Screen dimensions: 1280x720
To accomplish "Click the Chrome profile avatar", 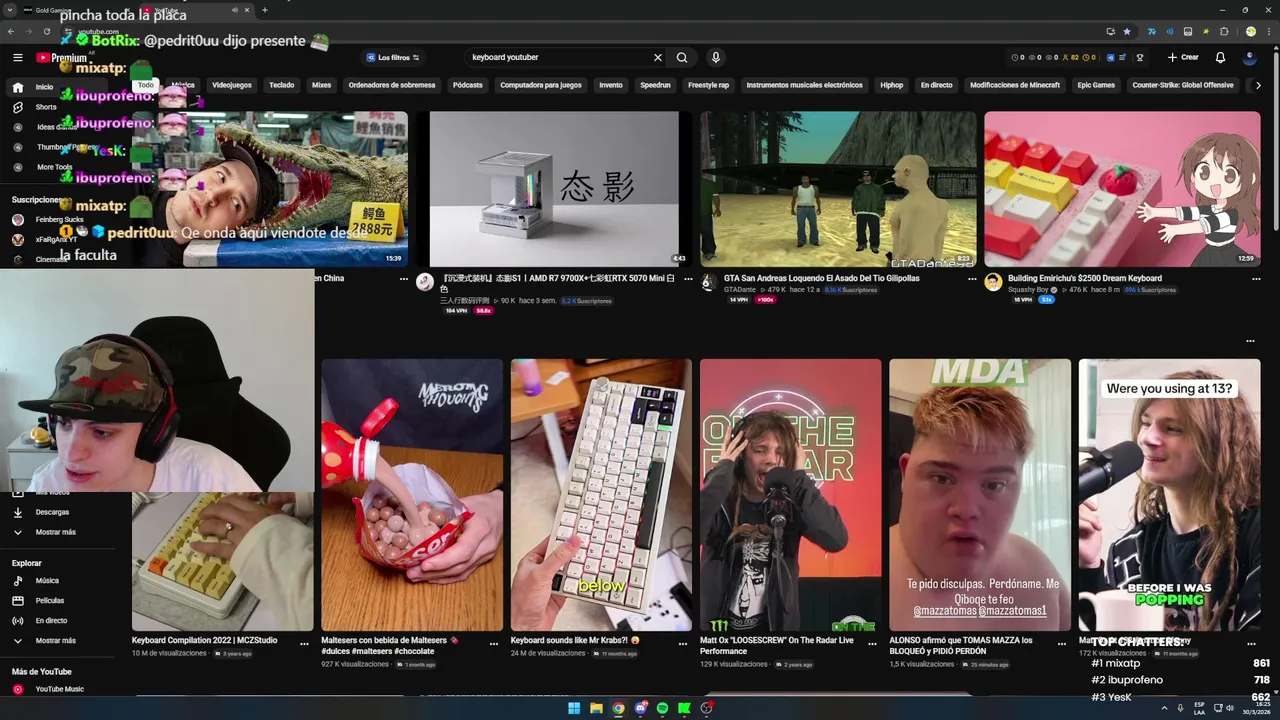I will (1250, 31).
